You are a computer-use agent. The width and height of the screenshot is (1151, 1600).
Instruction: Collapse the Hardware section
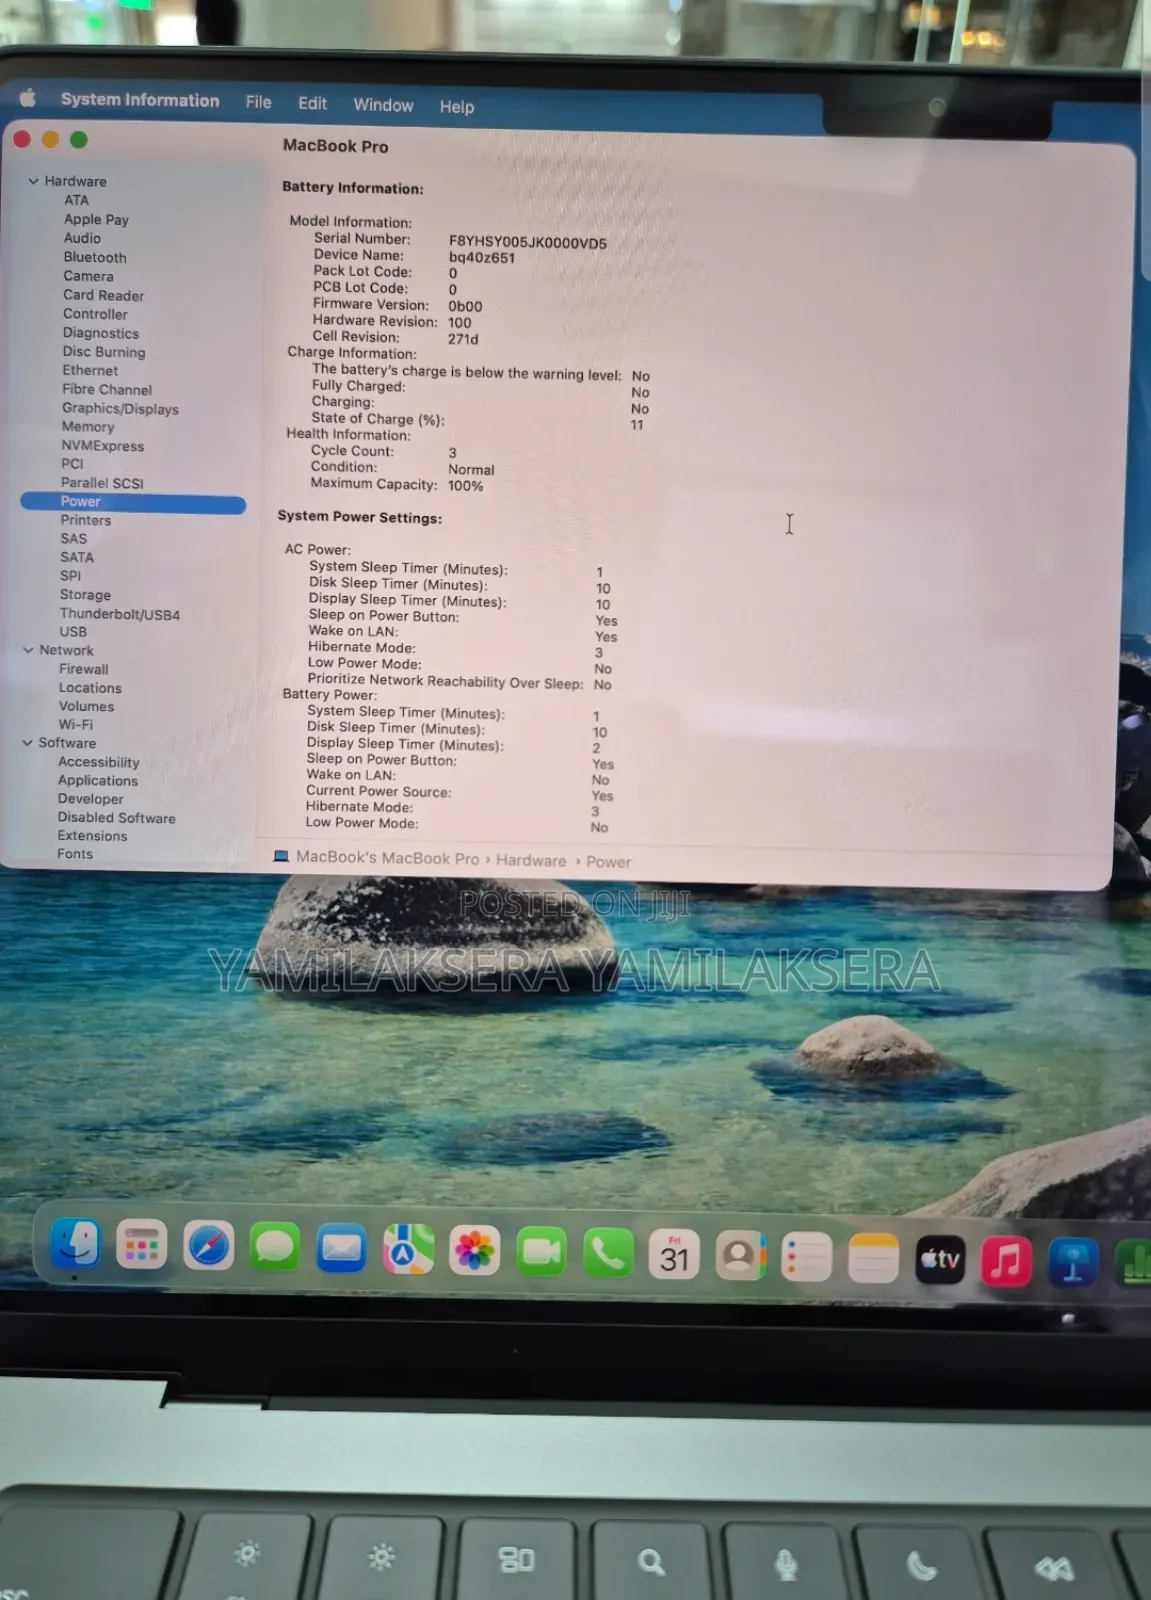coord(33,181)
